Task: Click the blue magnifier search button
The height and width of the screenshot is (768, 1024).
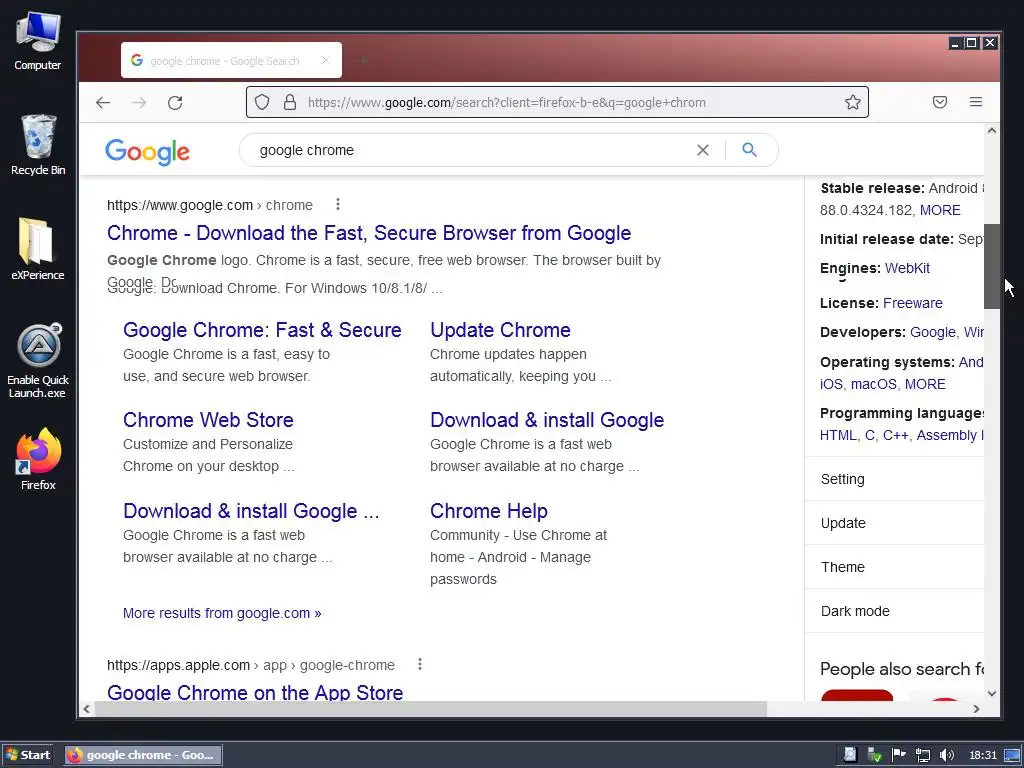Action: (x=750, y=150)
